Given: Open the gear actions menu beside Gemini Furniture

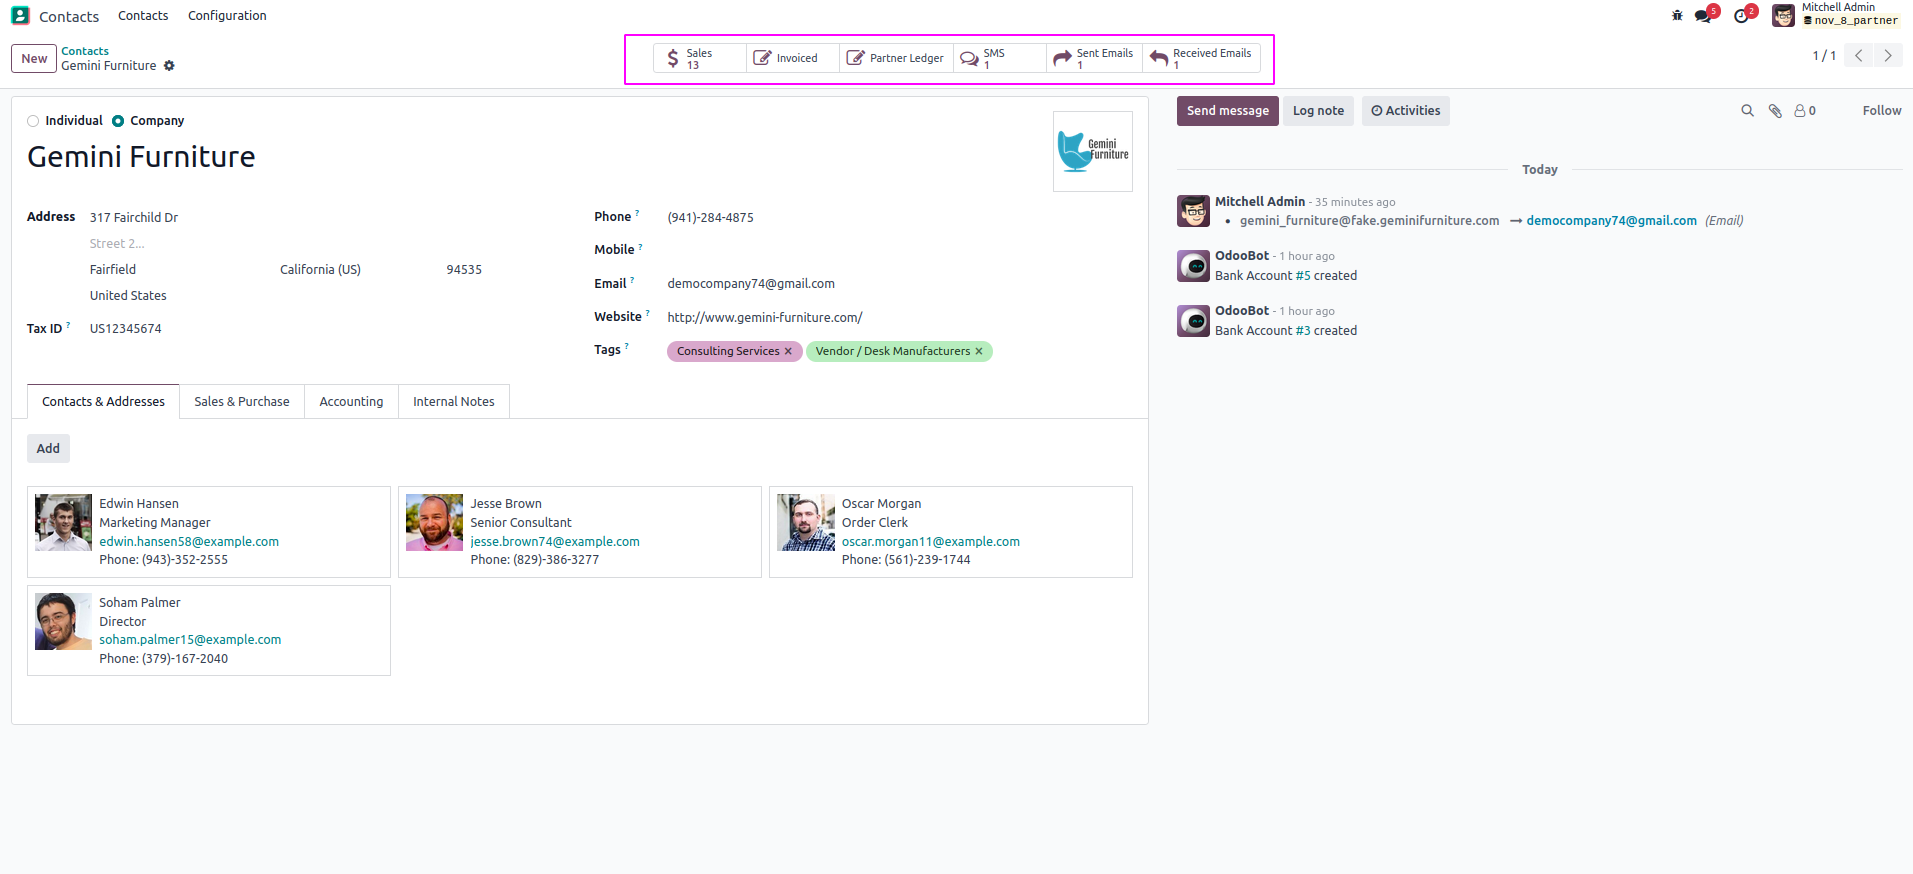Looking at the screenshot, I should click(x=169, y=66).
